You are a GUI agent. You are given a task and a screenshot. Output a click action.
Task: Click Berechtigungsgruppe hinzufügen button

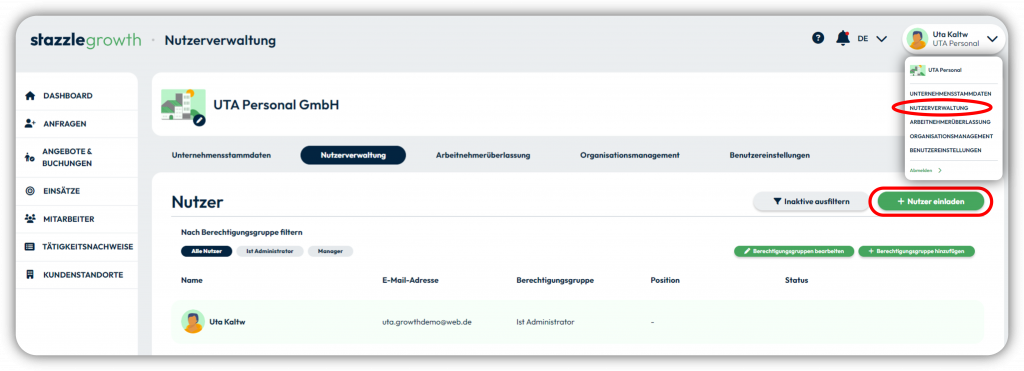point(916,251)
